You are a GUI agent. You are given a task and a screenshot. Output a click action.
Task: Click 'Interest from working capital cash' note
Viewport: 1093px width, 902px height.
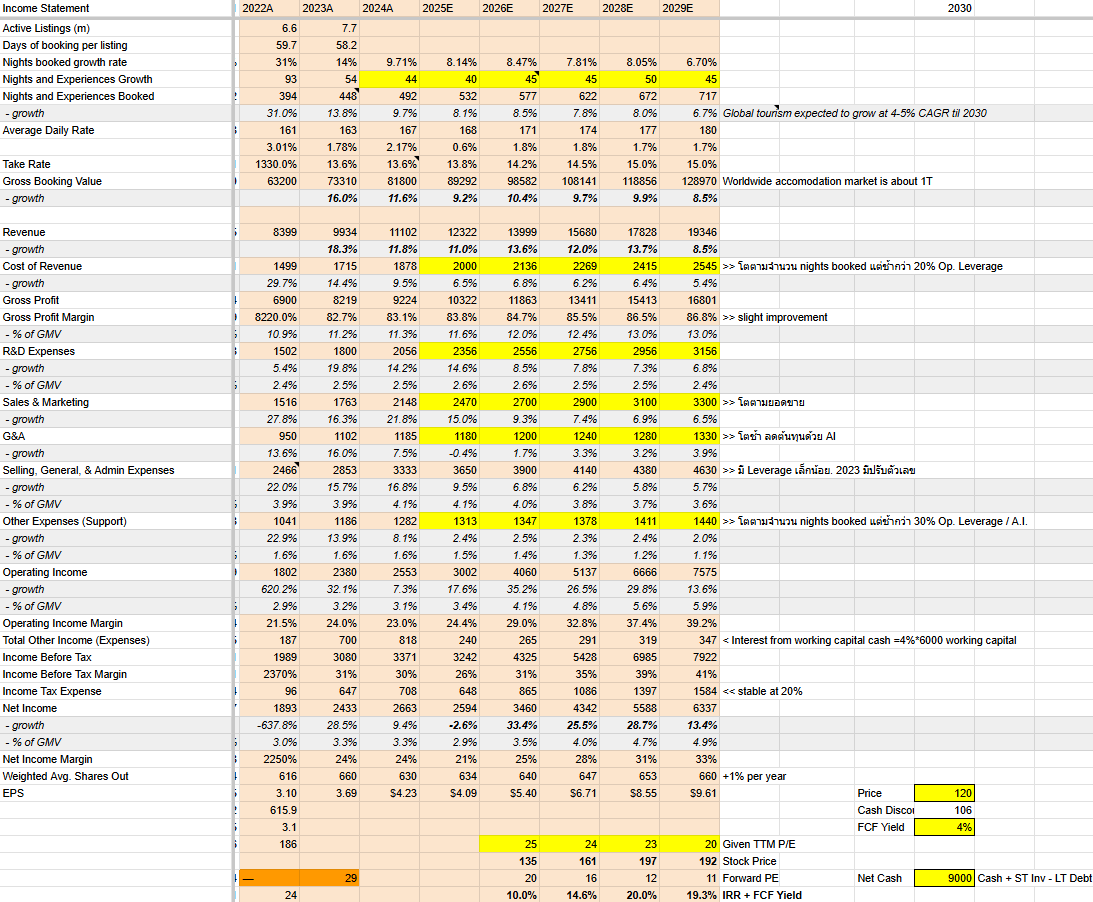[869, 641]
